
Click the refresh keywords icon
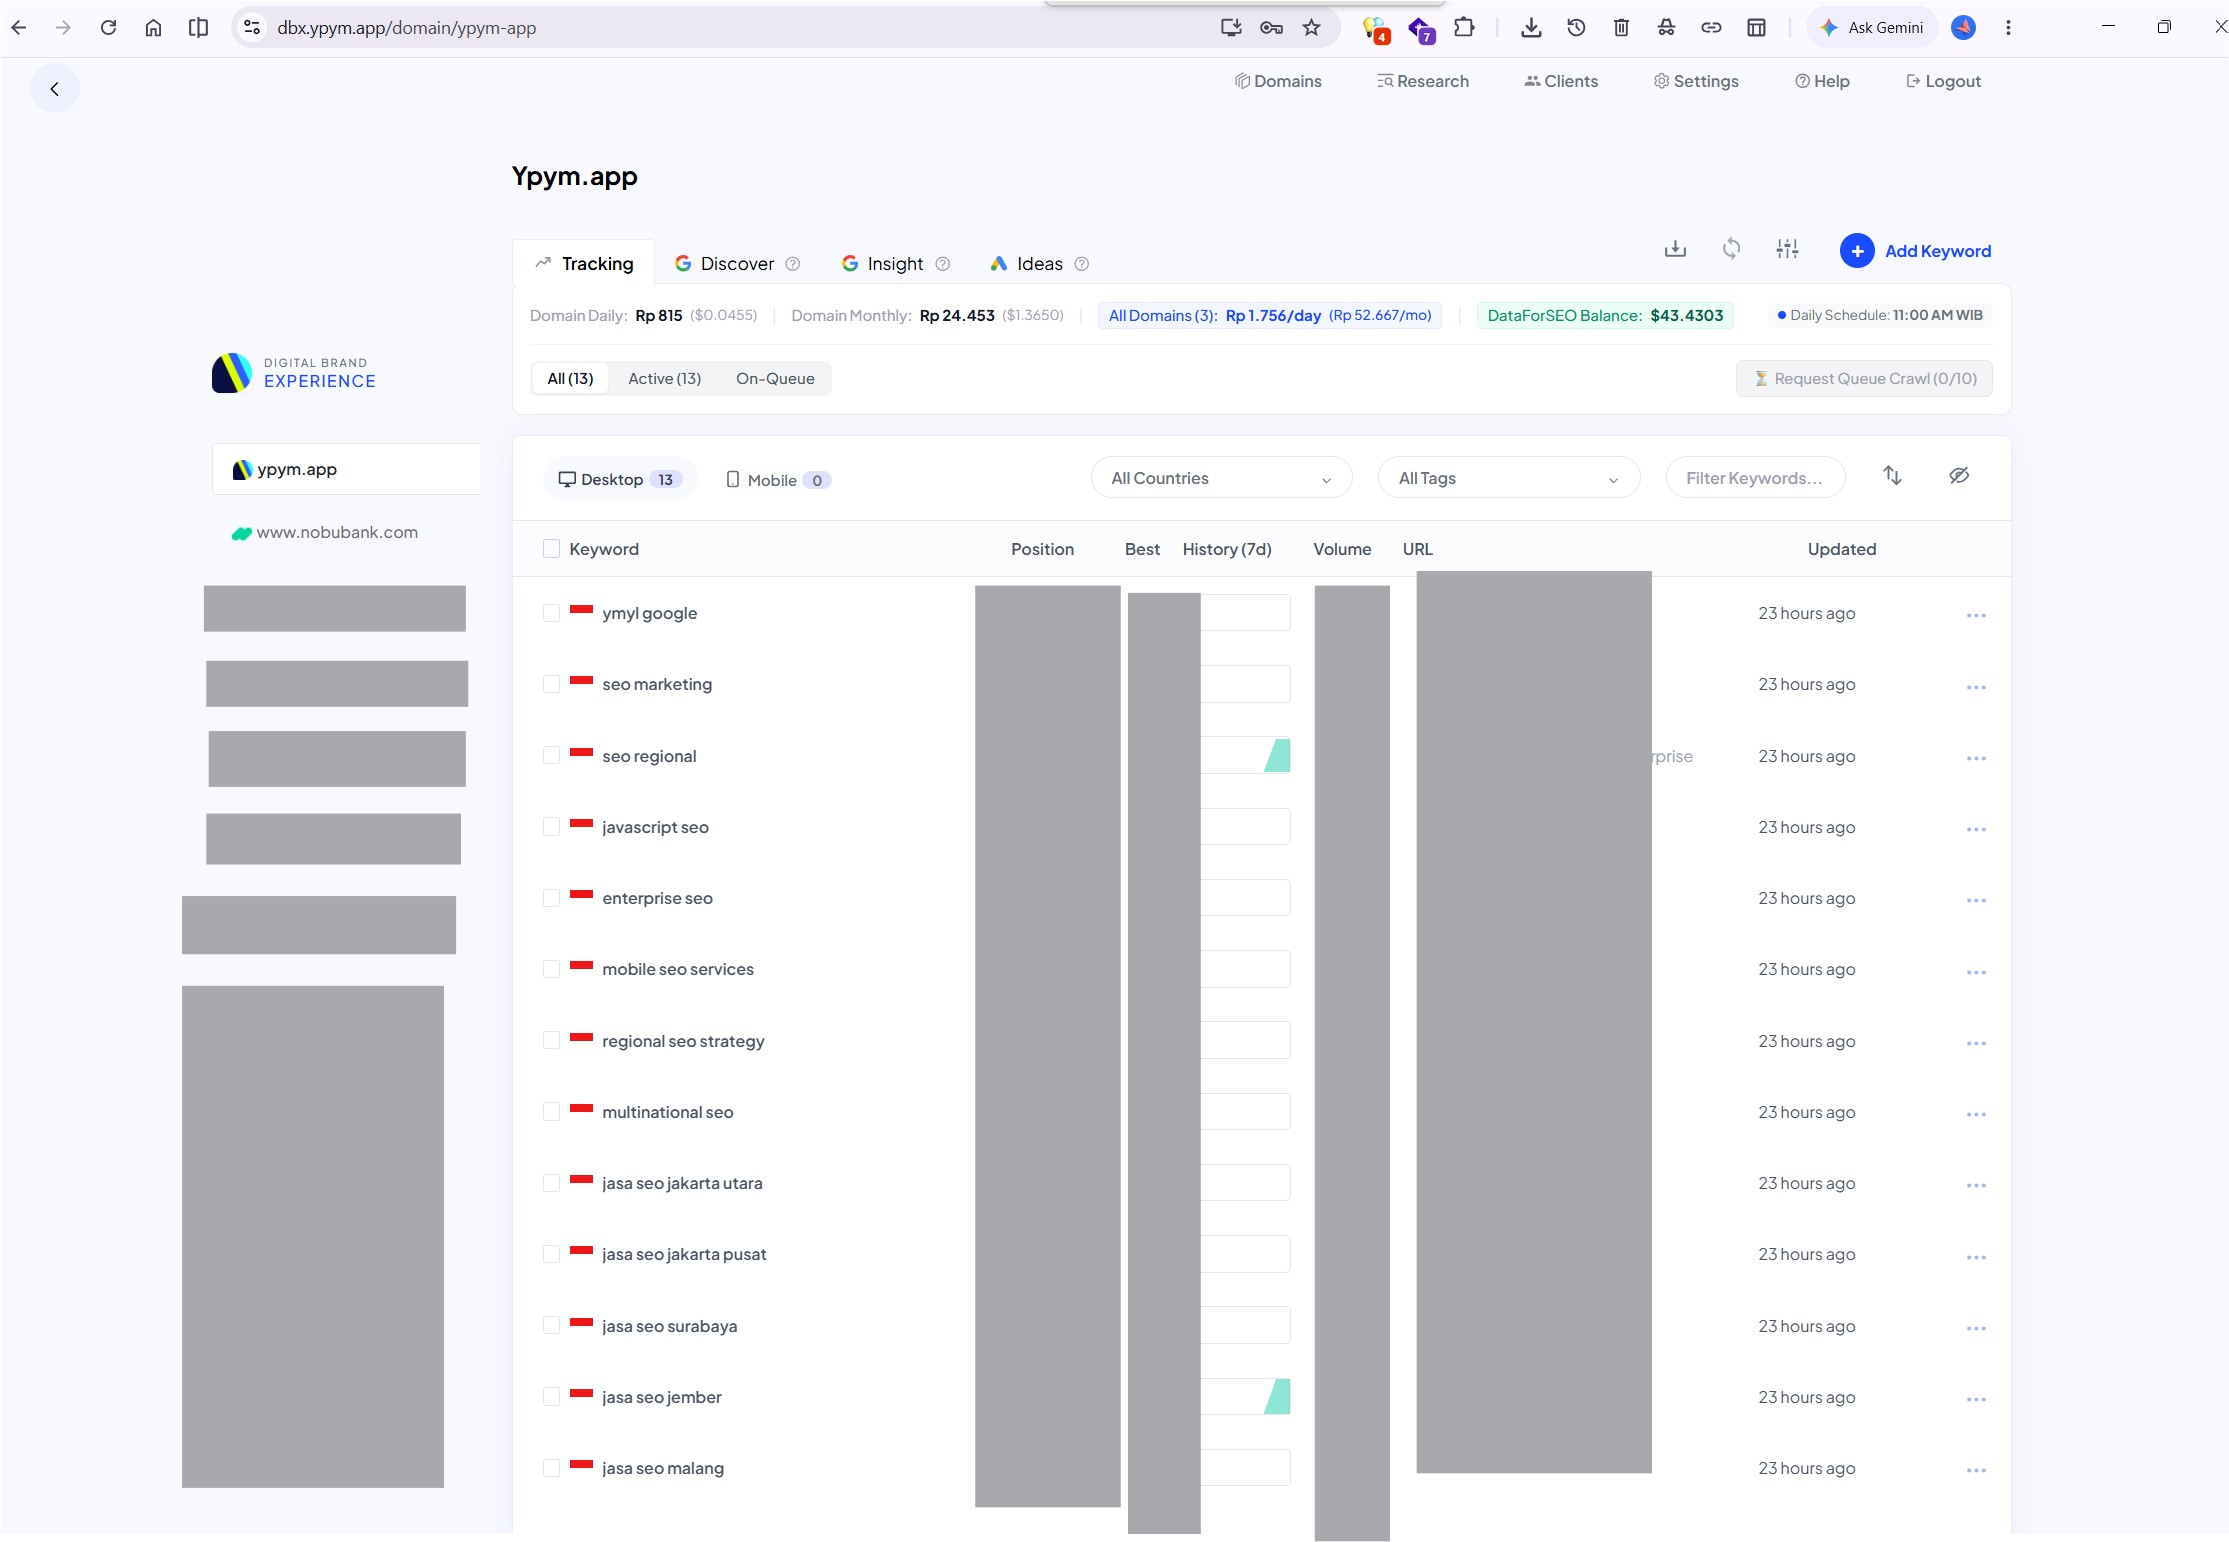coord(1731,248)
